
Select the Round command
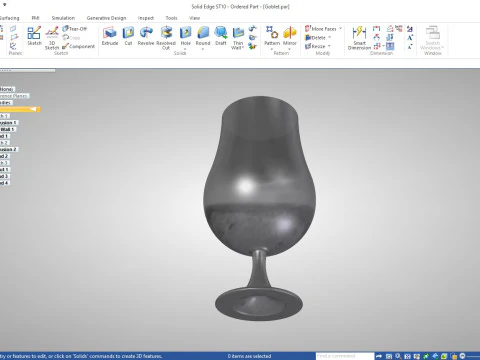(203, 36)
